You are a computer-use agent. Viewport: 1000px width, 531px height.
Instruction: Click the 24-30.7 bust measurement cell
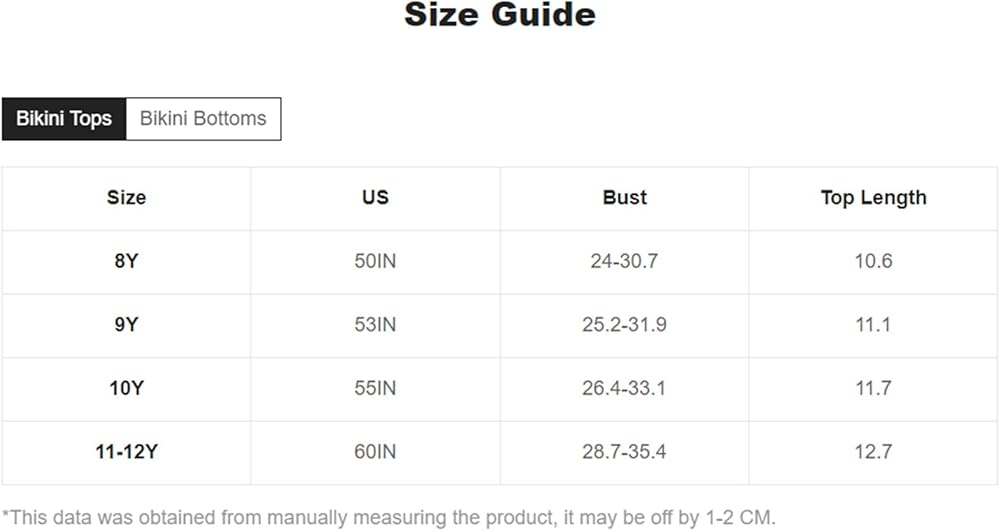coord(625,261)
